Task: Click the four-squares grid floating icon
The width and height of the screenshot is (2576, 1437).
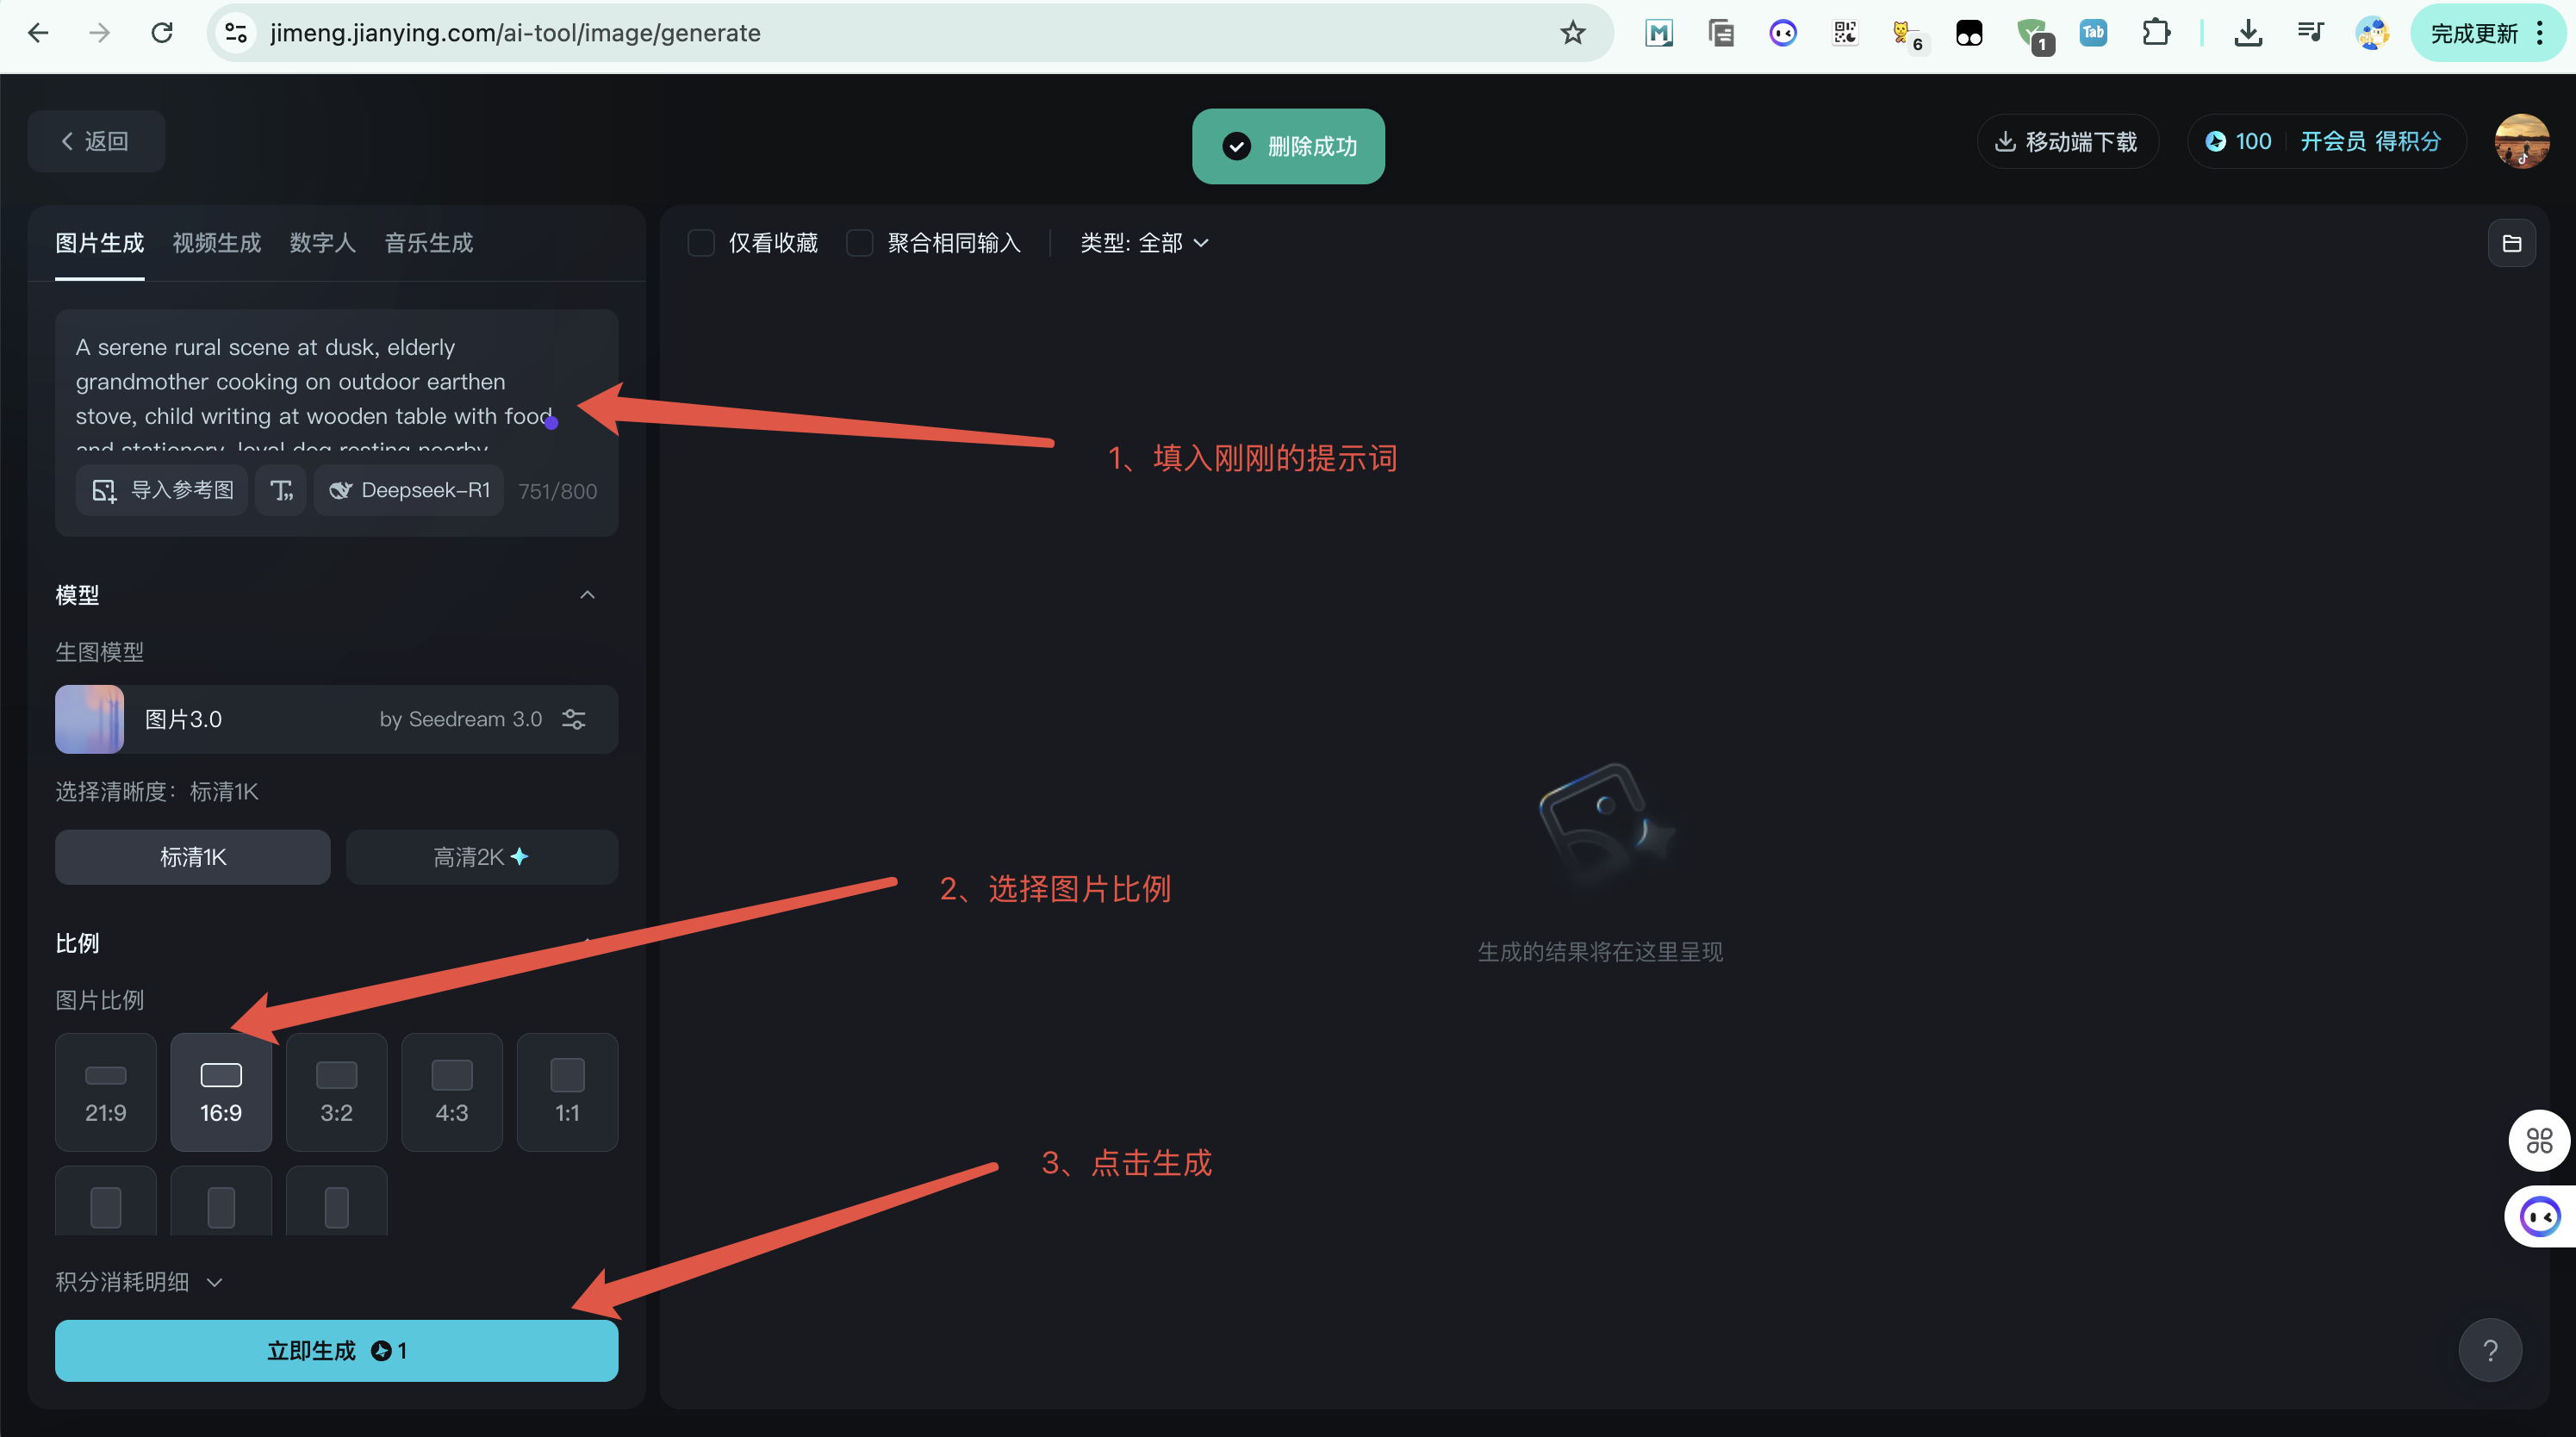Action: pos(2539,1140)
